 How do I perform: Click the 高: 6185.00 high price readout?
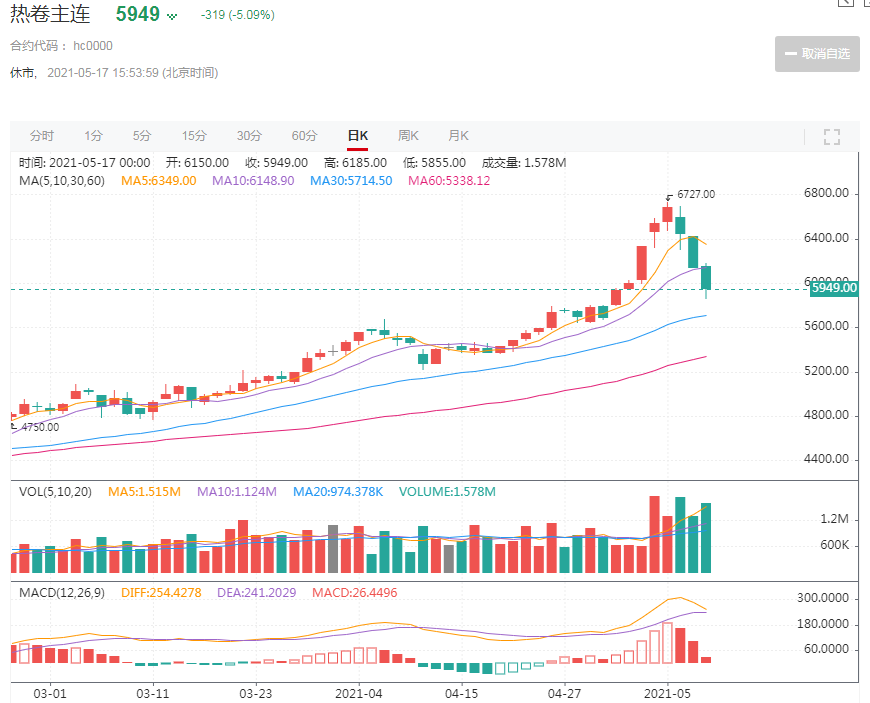(x=356, y=163)
